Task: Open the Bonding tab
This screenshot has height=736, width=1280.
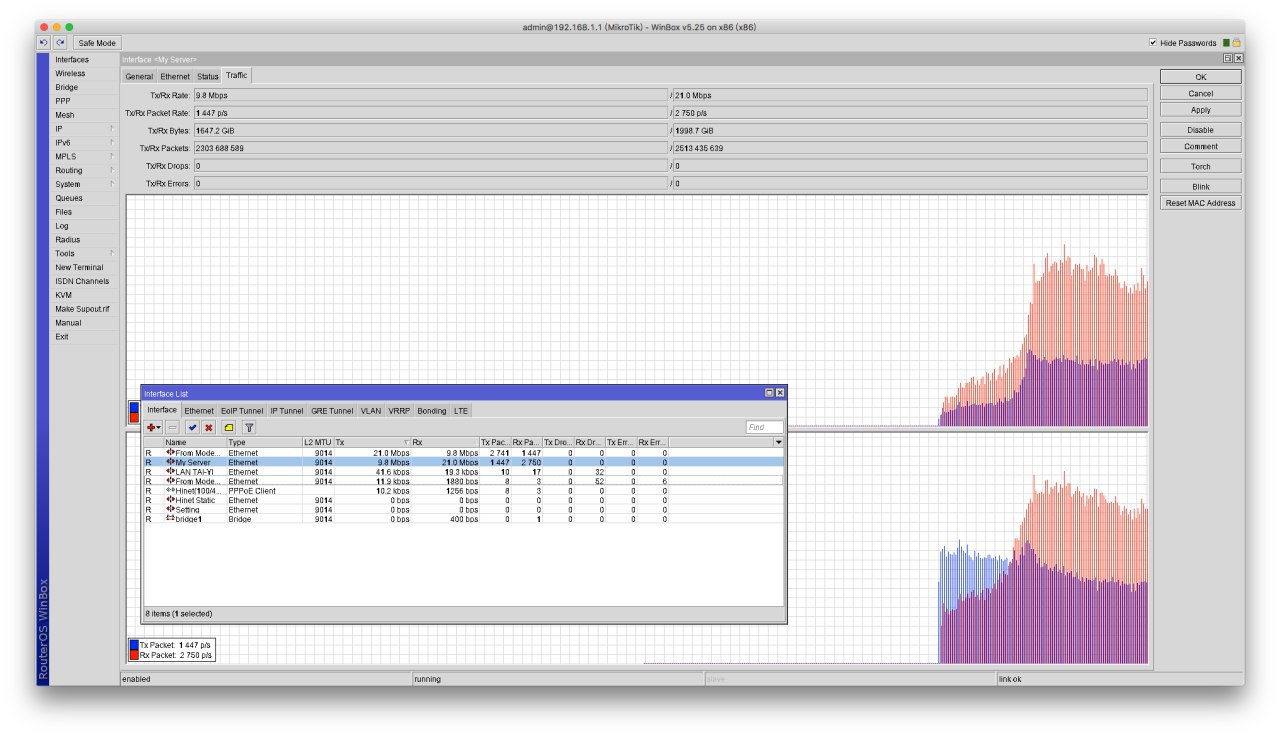Action: coord(432,411)
